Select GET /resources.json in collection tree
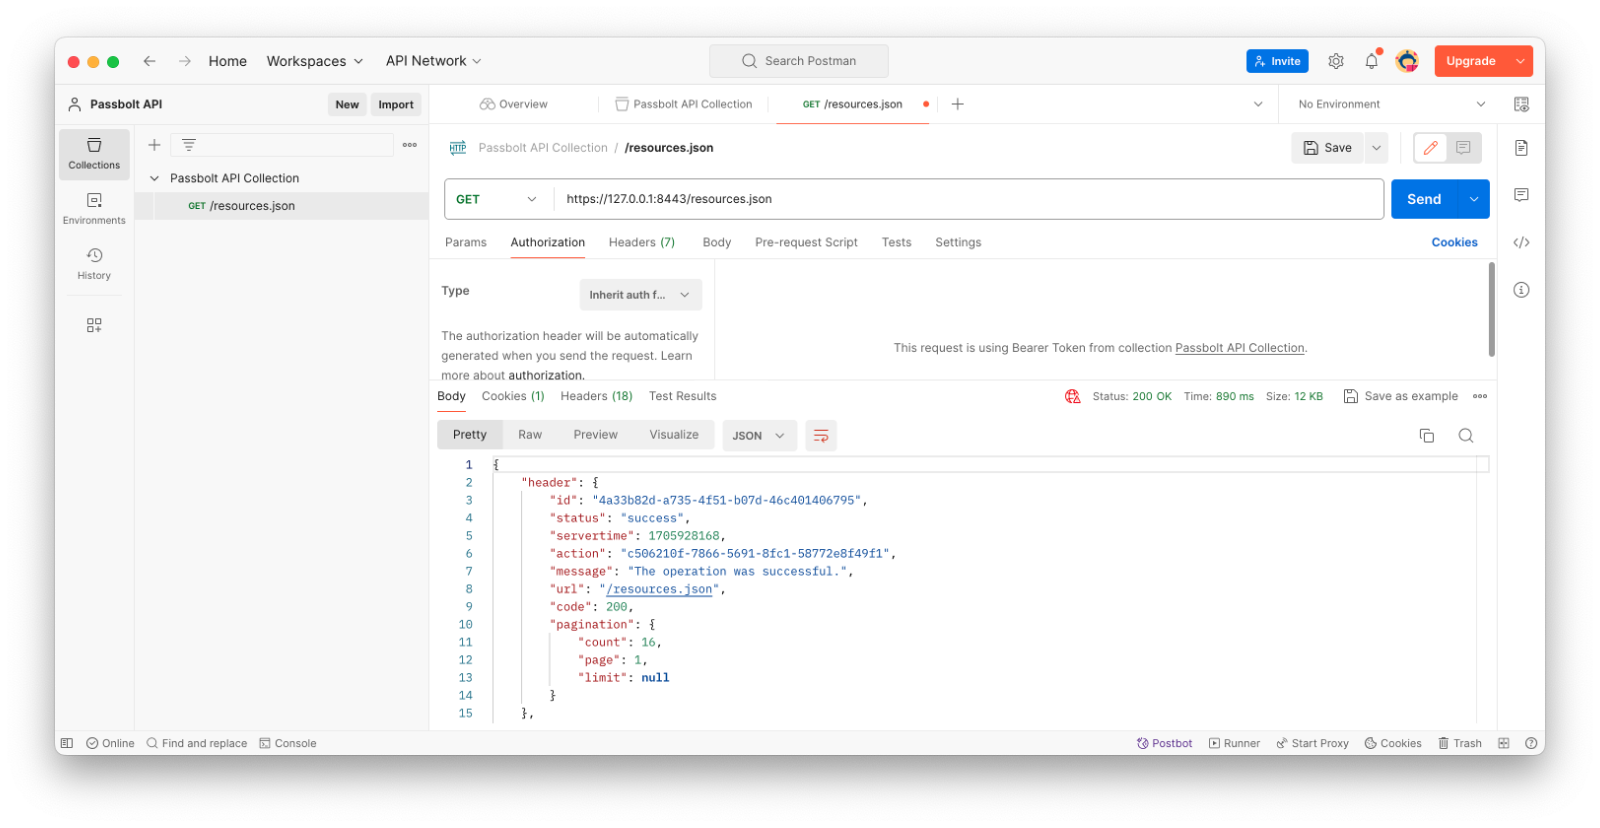This screenshot has height=828, width=1600. 281,206
